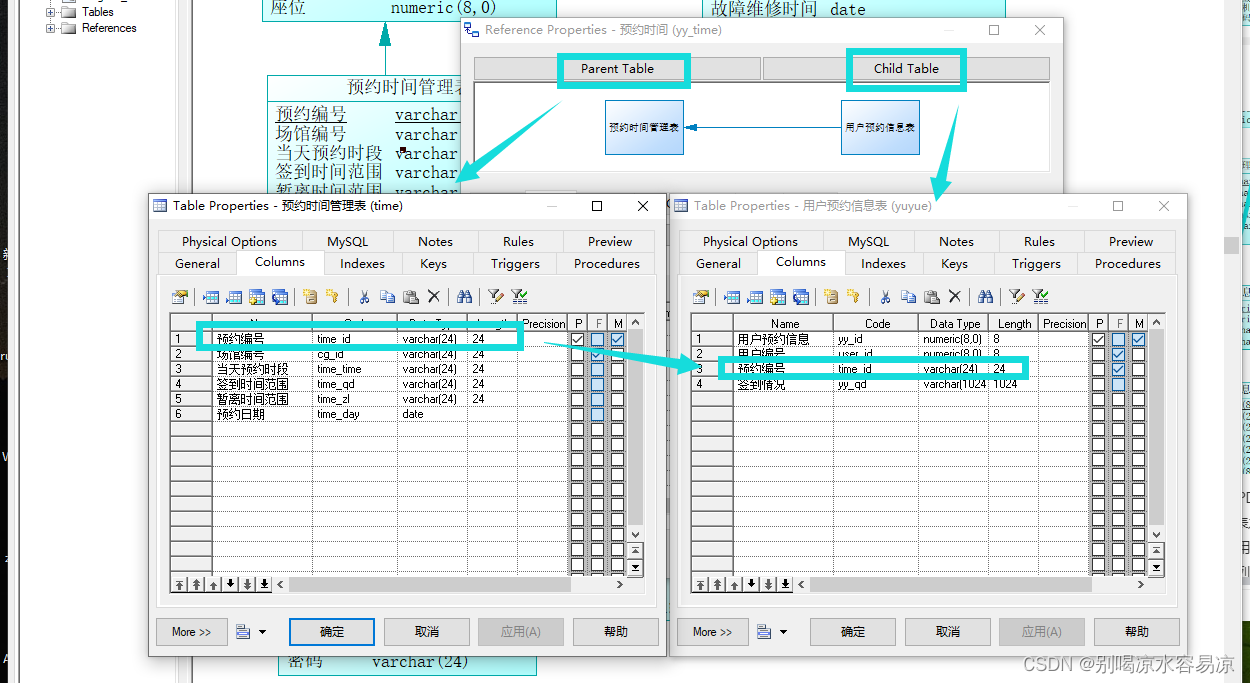Click the More >> button
Image resolution: width=1250 pixels, height=683 pixels.
(190, 631)
